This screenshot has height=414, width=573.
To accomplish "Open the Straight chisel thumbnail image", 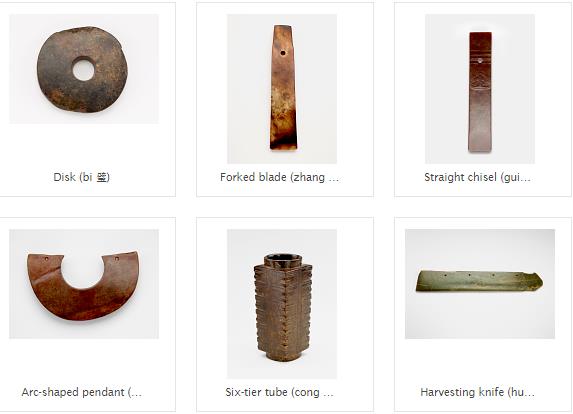I will point(480,89).
